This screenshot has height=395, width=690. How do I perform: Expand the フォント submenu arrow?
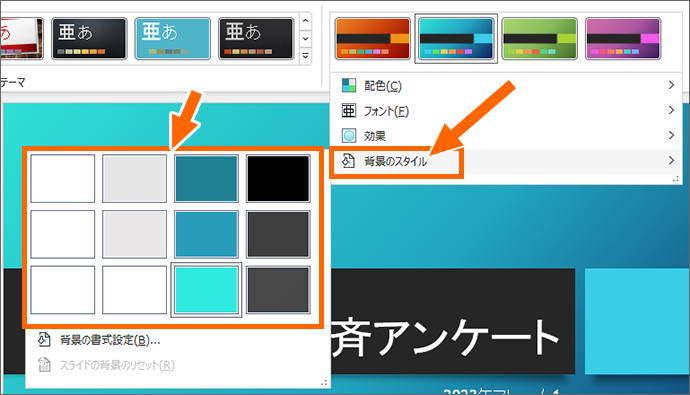click(671, 110)
